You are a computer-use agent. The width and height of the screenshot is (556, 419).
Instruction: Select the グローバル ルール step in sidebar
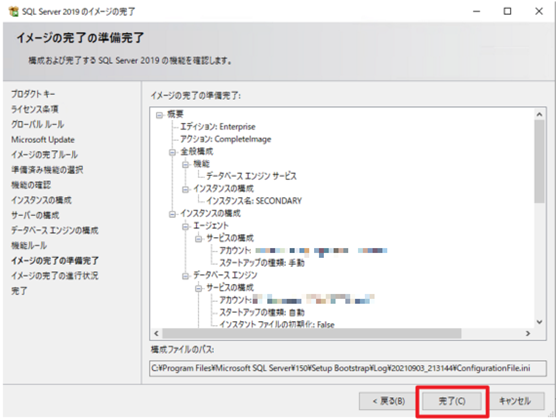click(x=38, y=124)
